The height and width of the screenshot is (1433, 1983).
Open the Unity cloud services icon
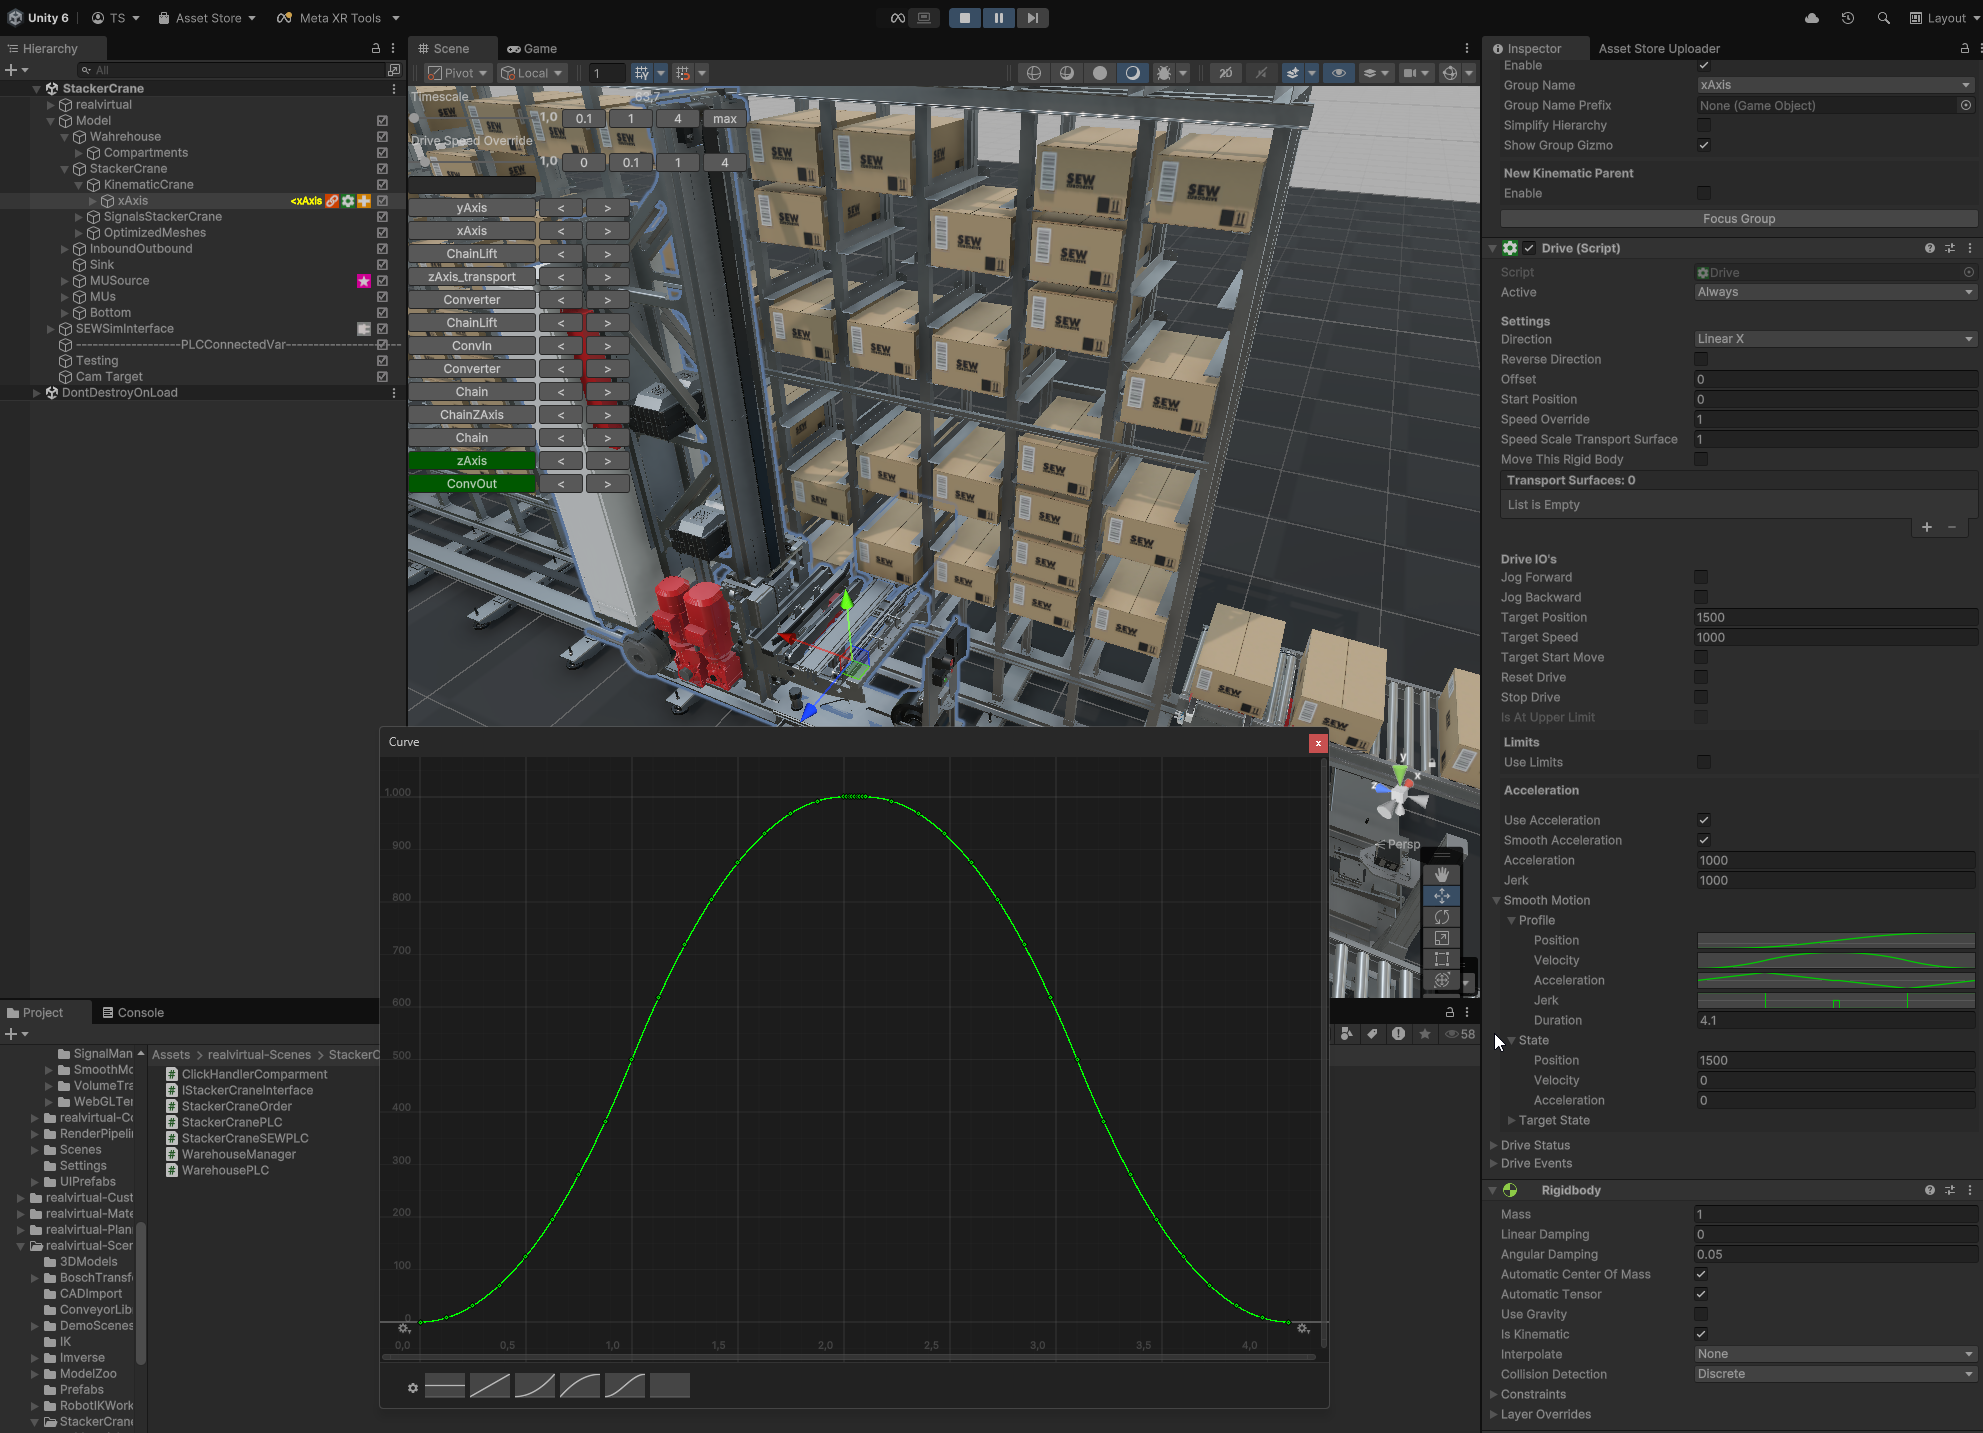click(x=1811, y=18)
